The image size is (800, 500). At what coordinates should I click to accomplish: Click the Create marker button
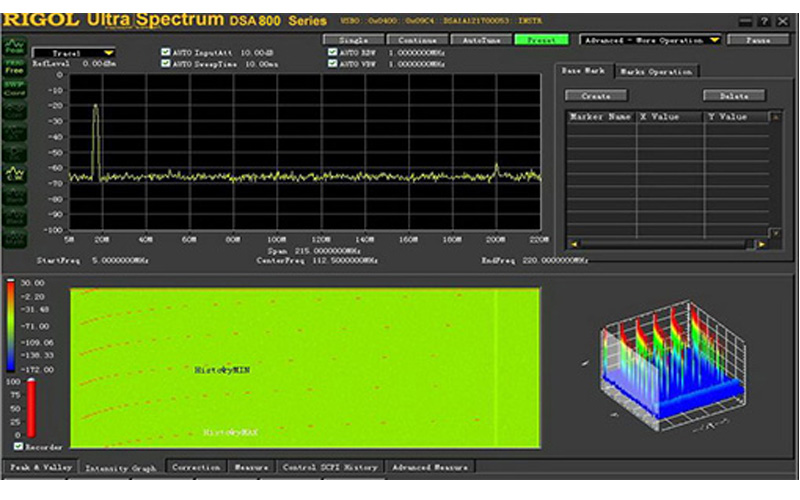[596, 96]
